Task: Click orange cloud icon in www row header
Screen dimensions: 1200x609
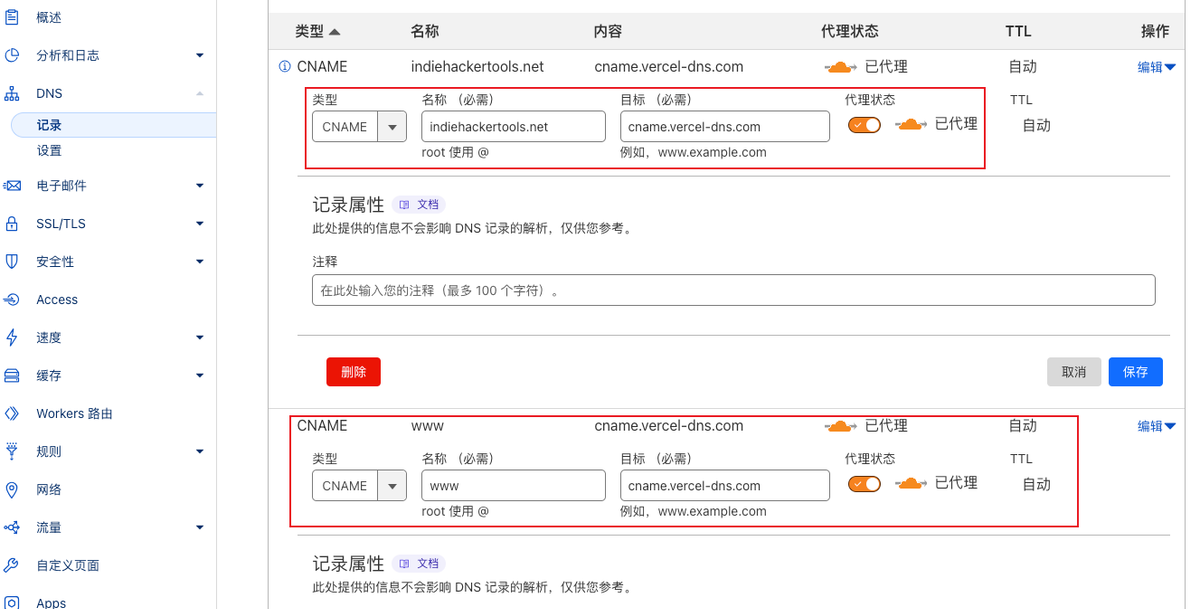Action: [841, 426]
